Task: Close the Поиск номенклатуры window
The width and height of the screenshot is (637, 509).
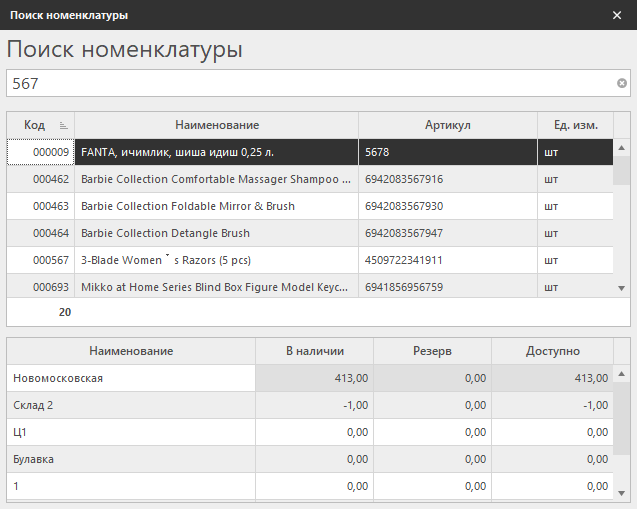Action: coord(617,15)
